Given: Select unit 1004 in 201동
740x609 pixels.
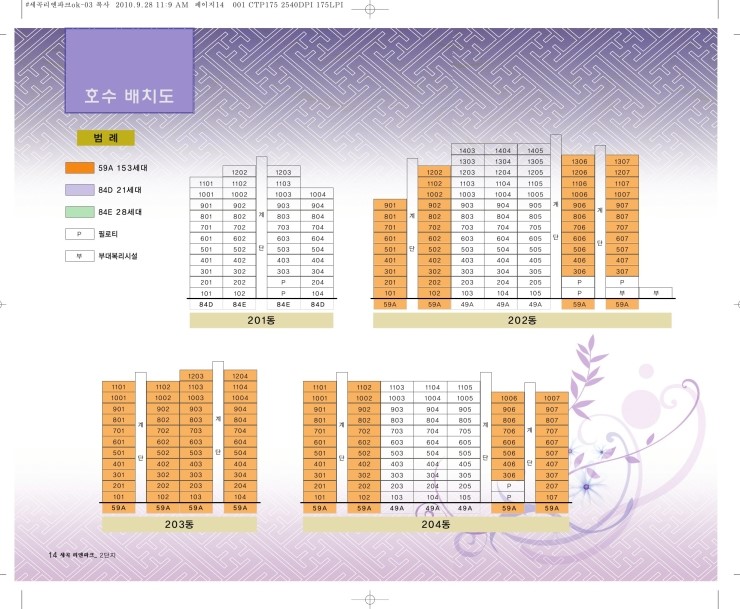Looking at the screenshot, I should coord(318,195).
